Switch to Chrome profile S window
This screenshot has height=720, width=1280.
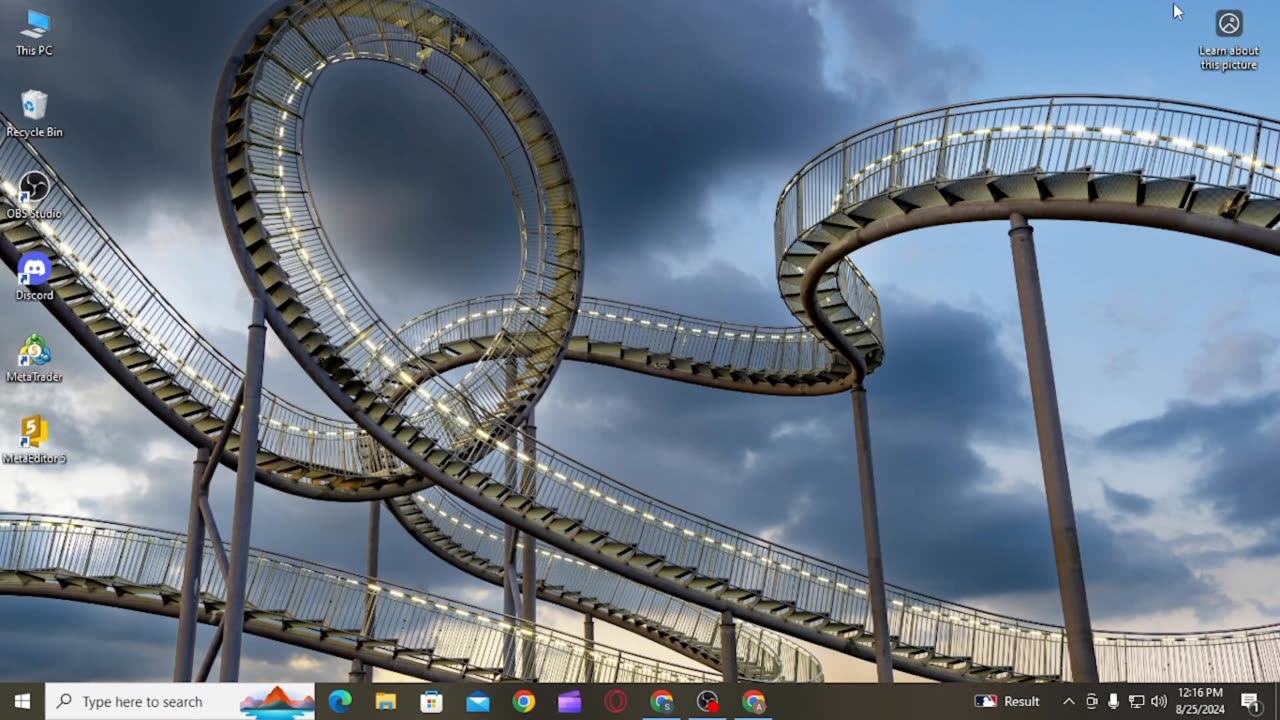pos(662,702)
